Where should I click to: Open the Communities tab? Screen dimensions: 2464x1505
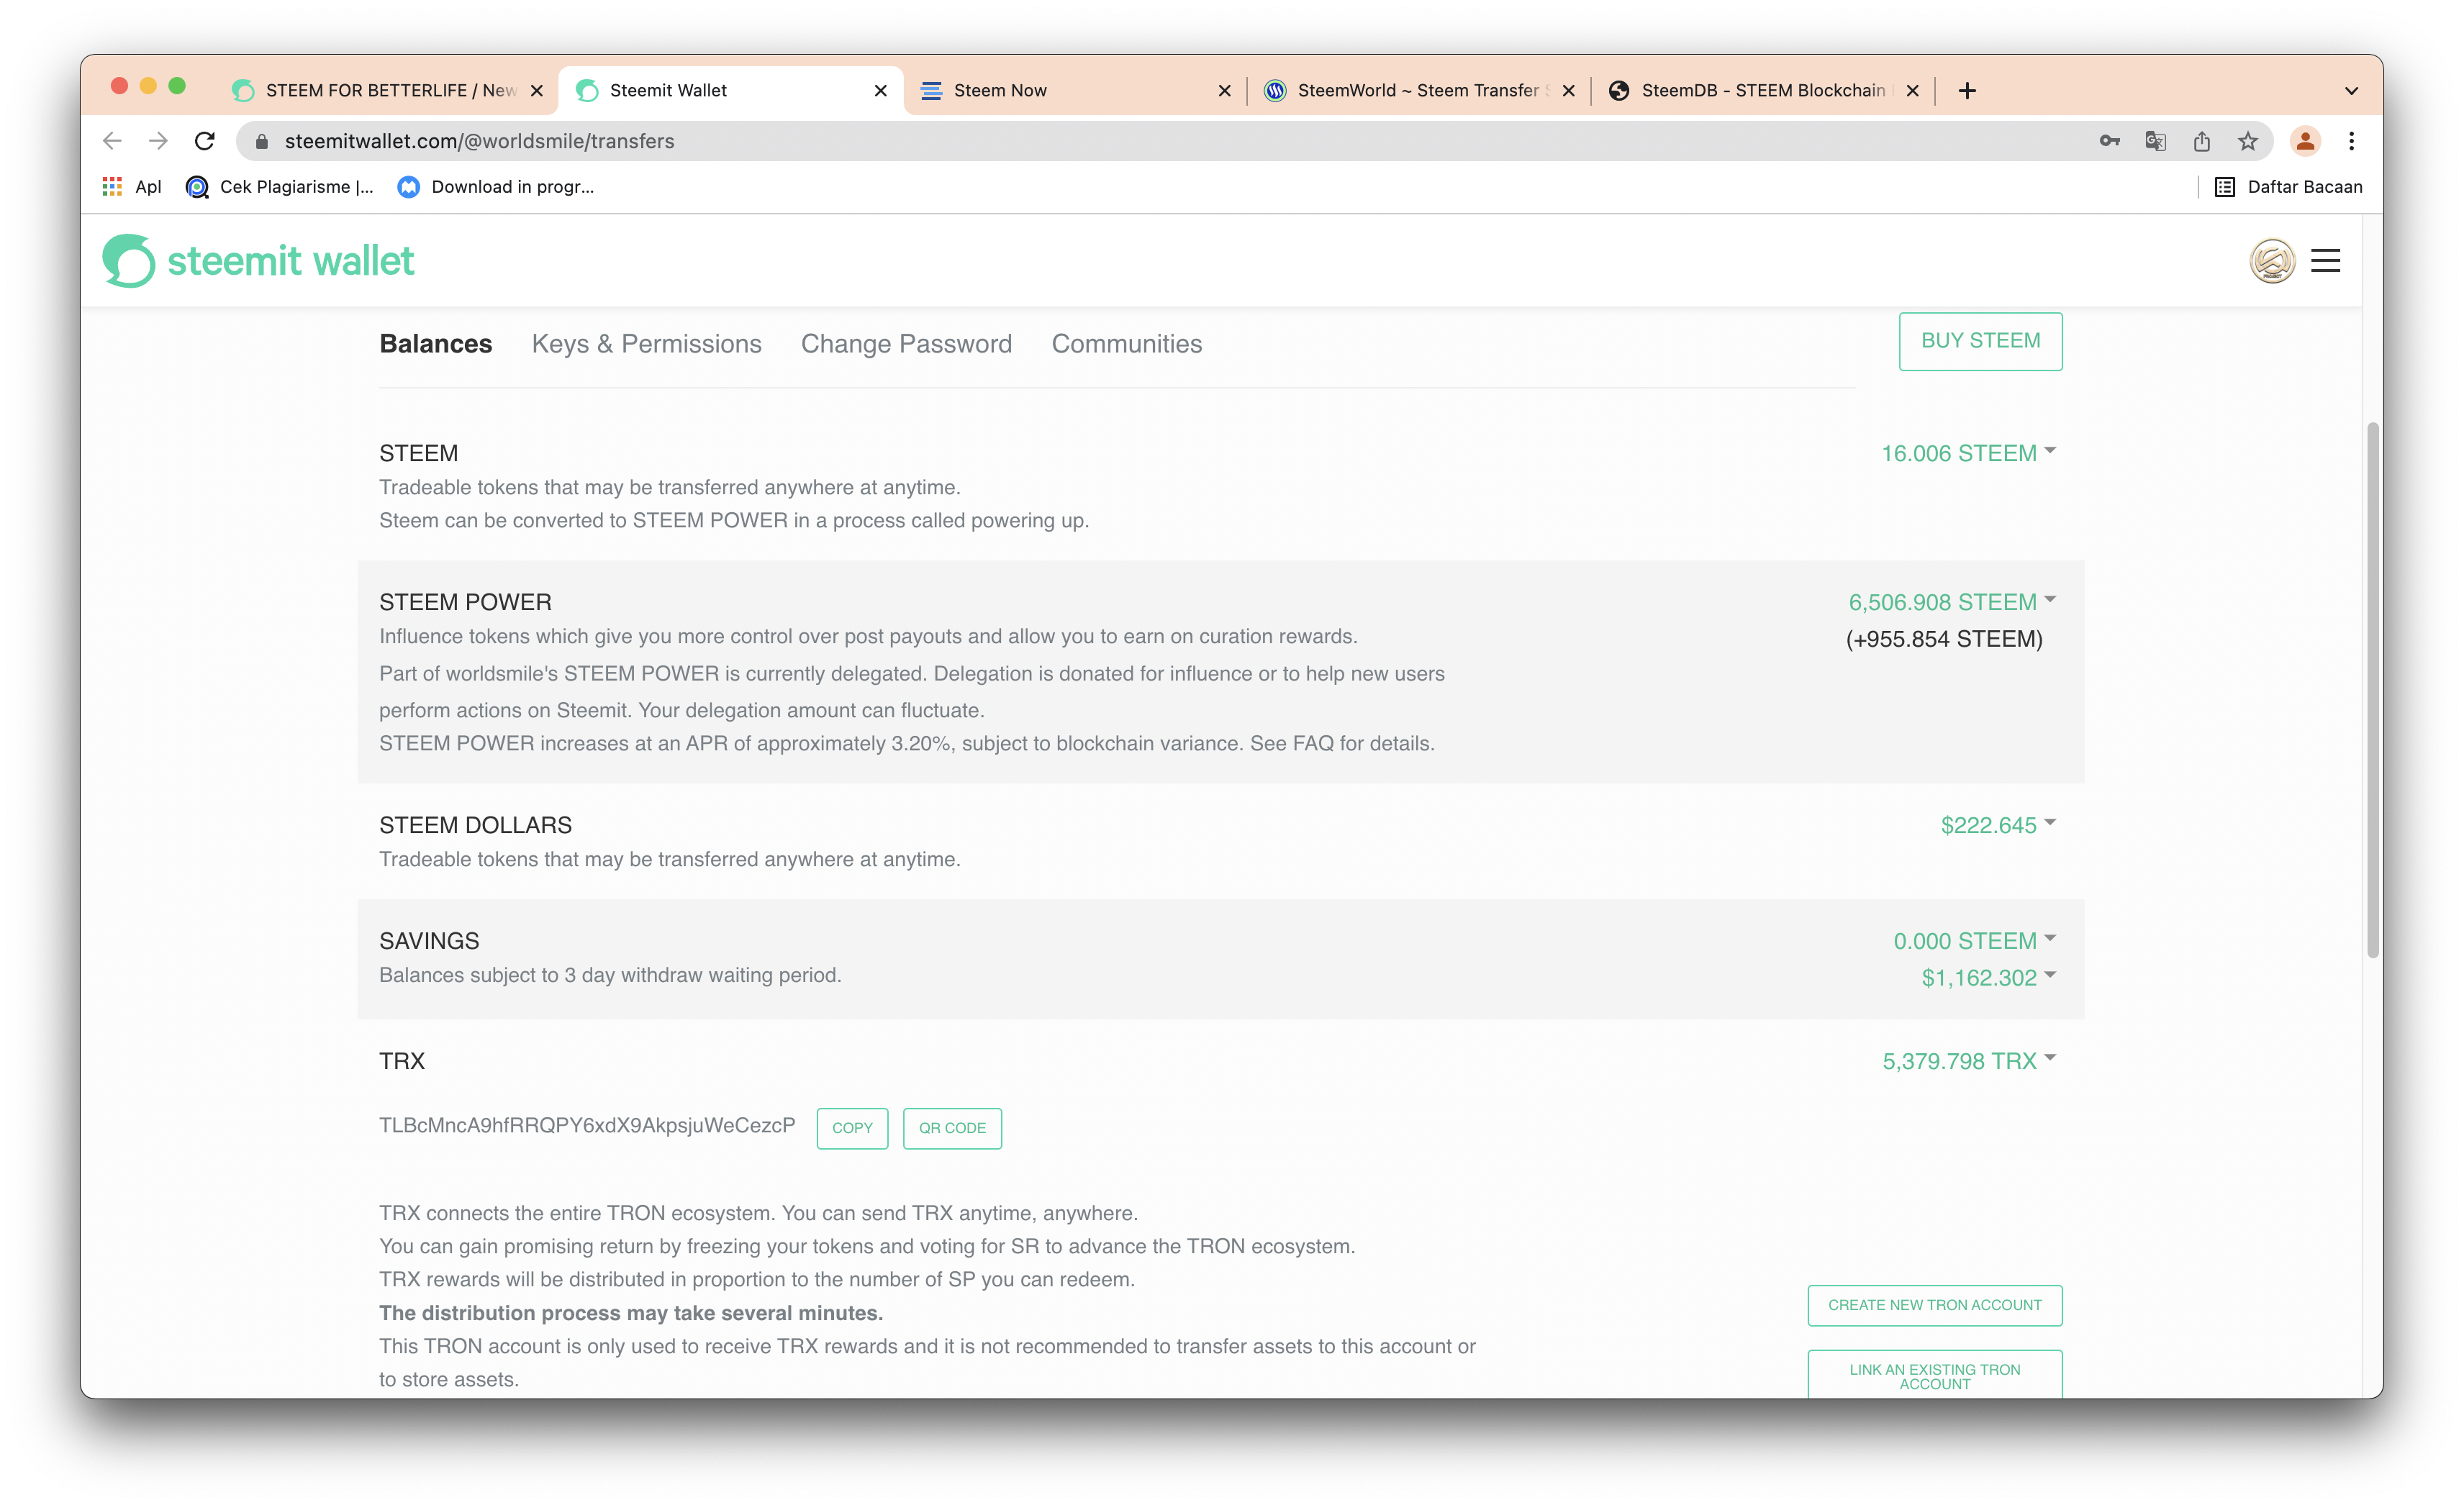coord(1126,344)
